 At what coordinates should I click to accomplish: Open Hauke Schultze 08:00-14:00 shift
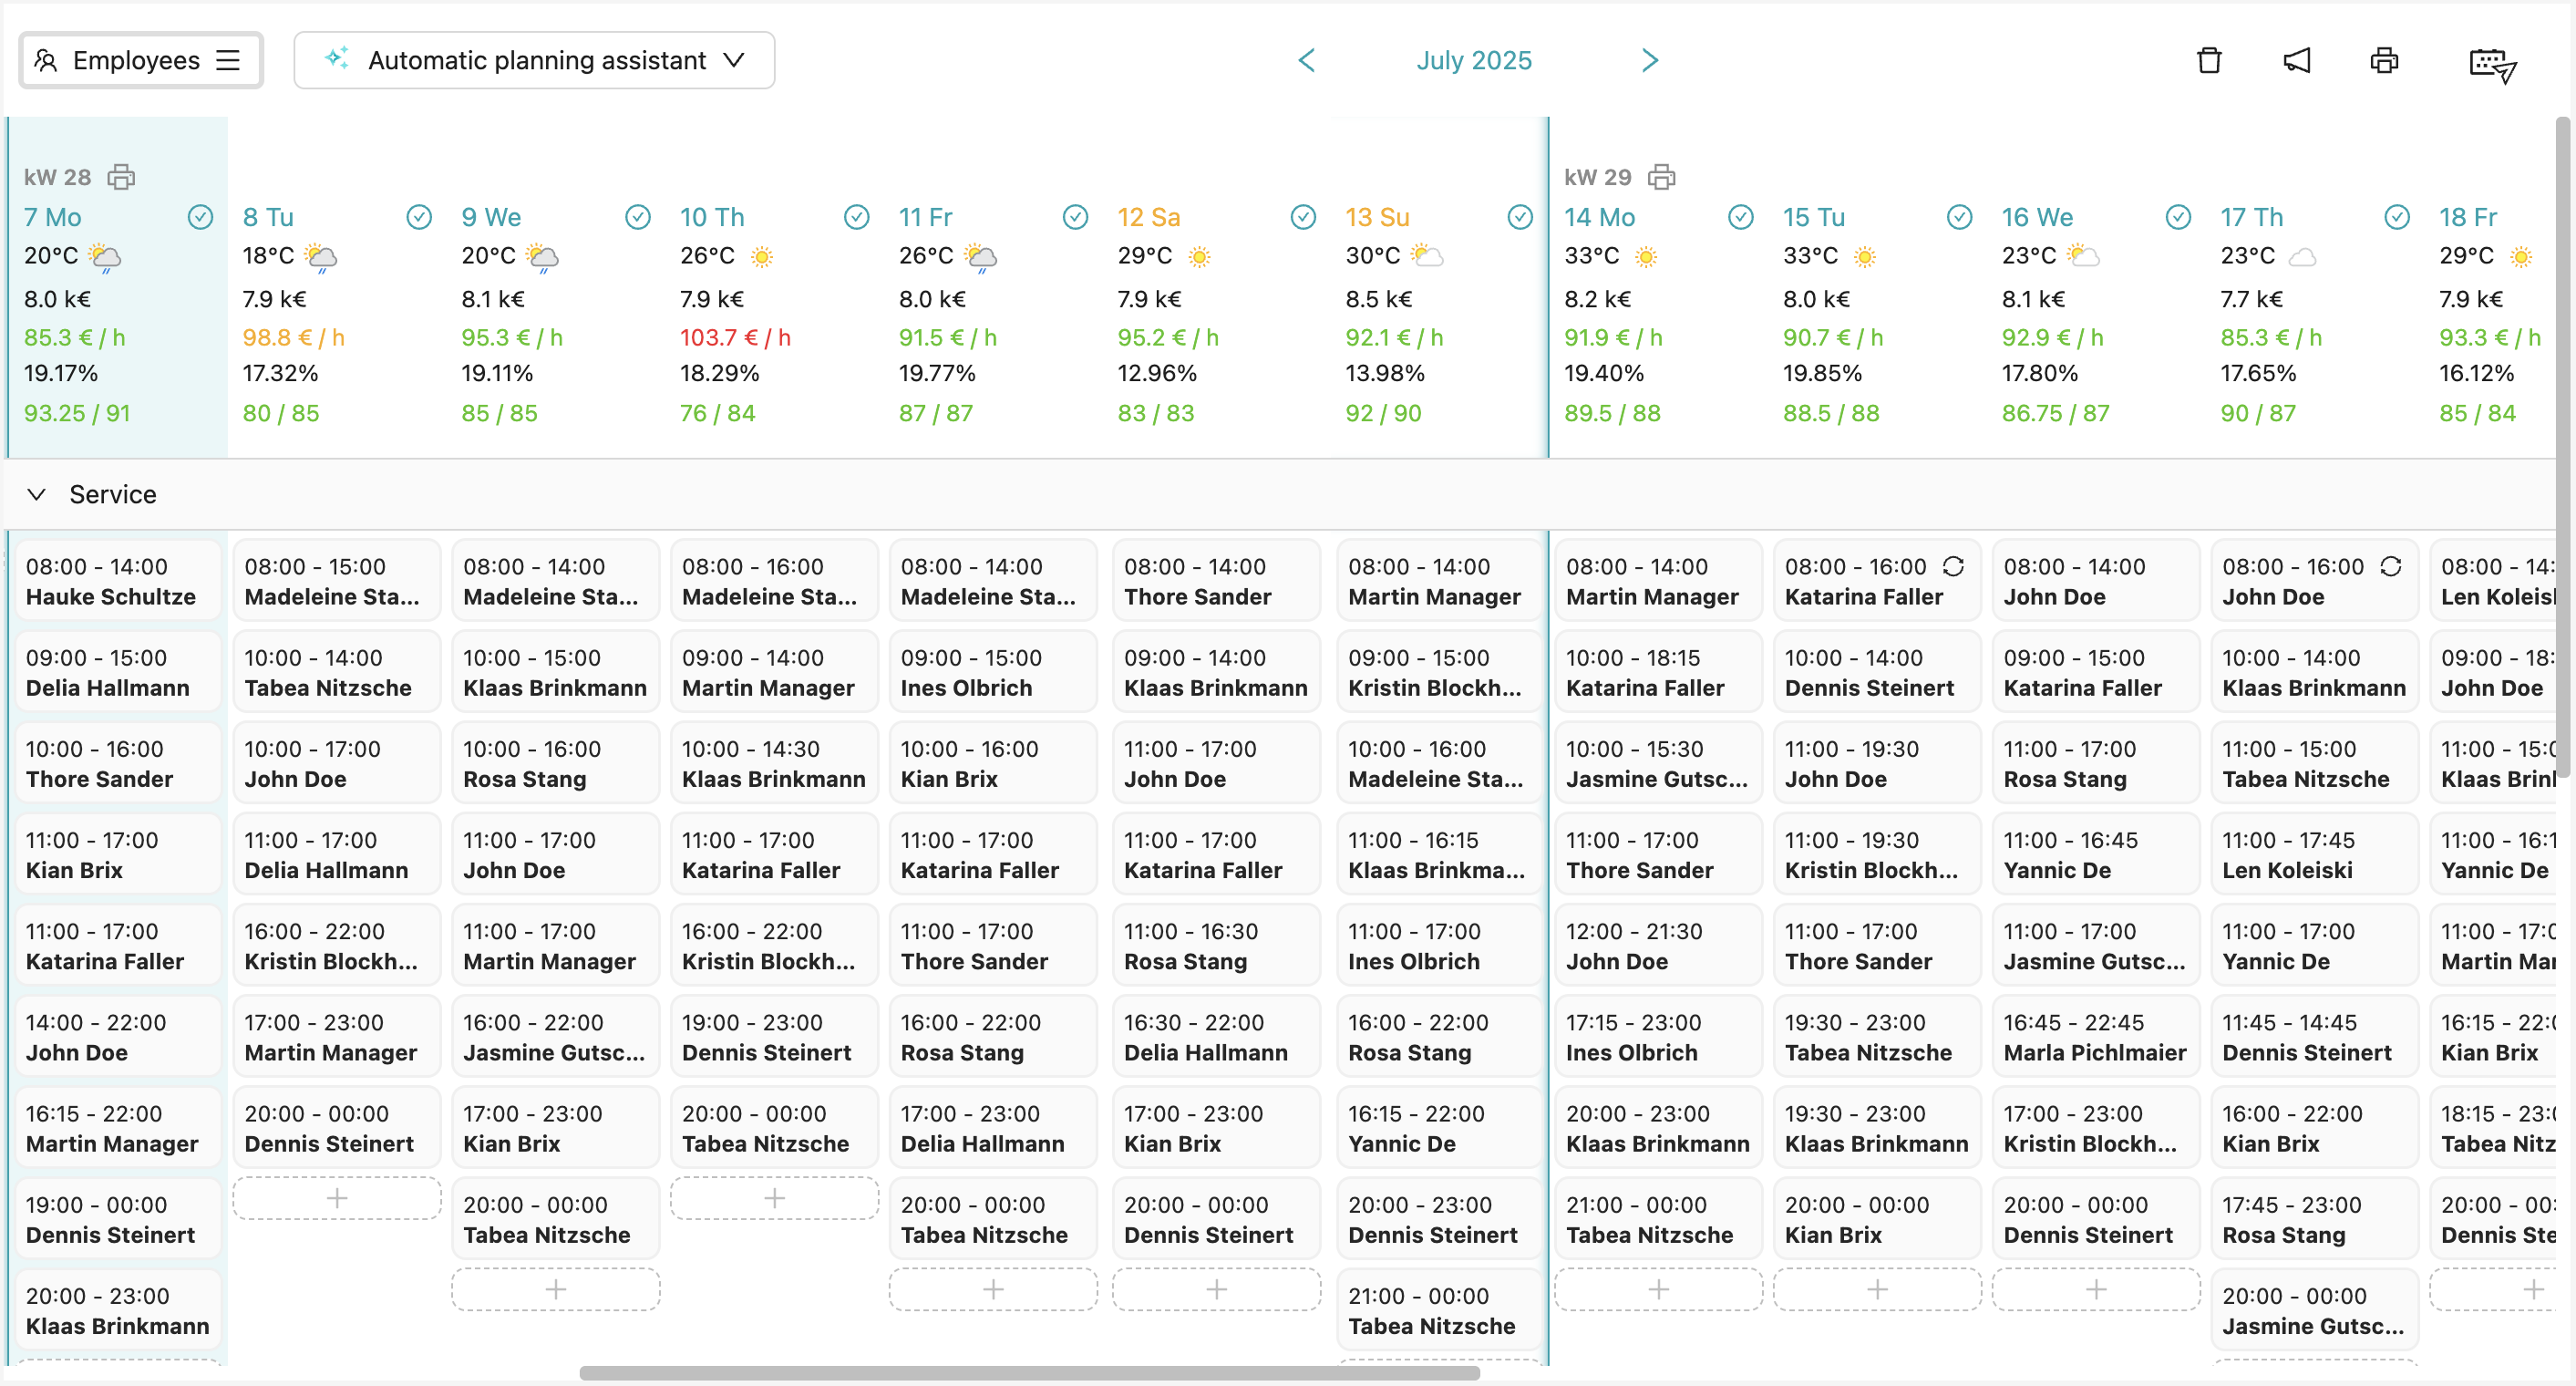tap(117, 581)
